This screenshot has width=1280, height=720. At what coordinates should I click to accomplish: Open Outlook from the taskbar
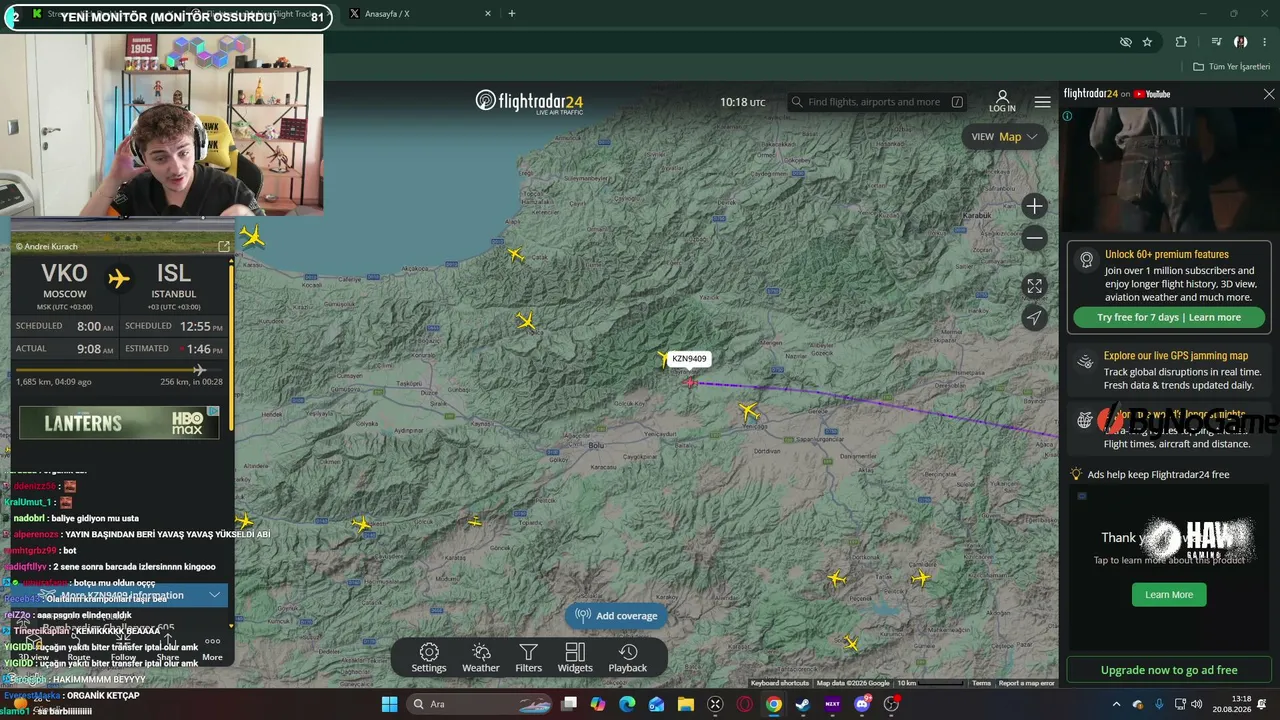pos(656,704)
